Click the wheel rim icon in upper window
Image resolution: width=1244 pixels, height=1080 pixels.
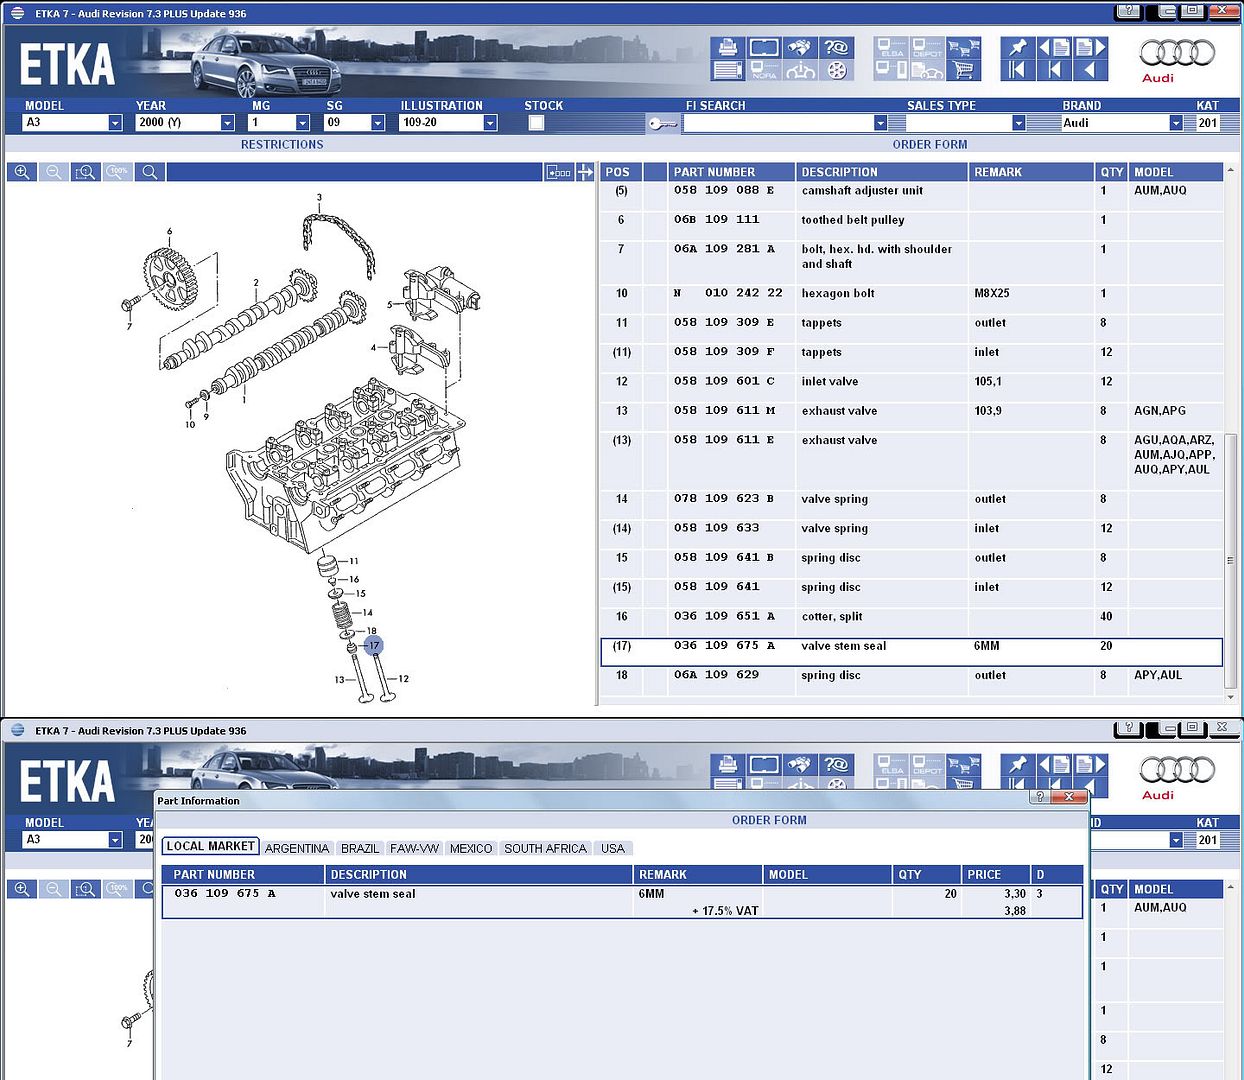pos(836,70)
